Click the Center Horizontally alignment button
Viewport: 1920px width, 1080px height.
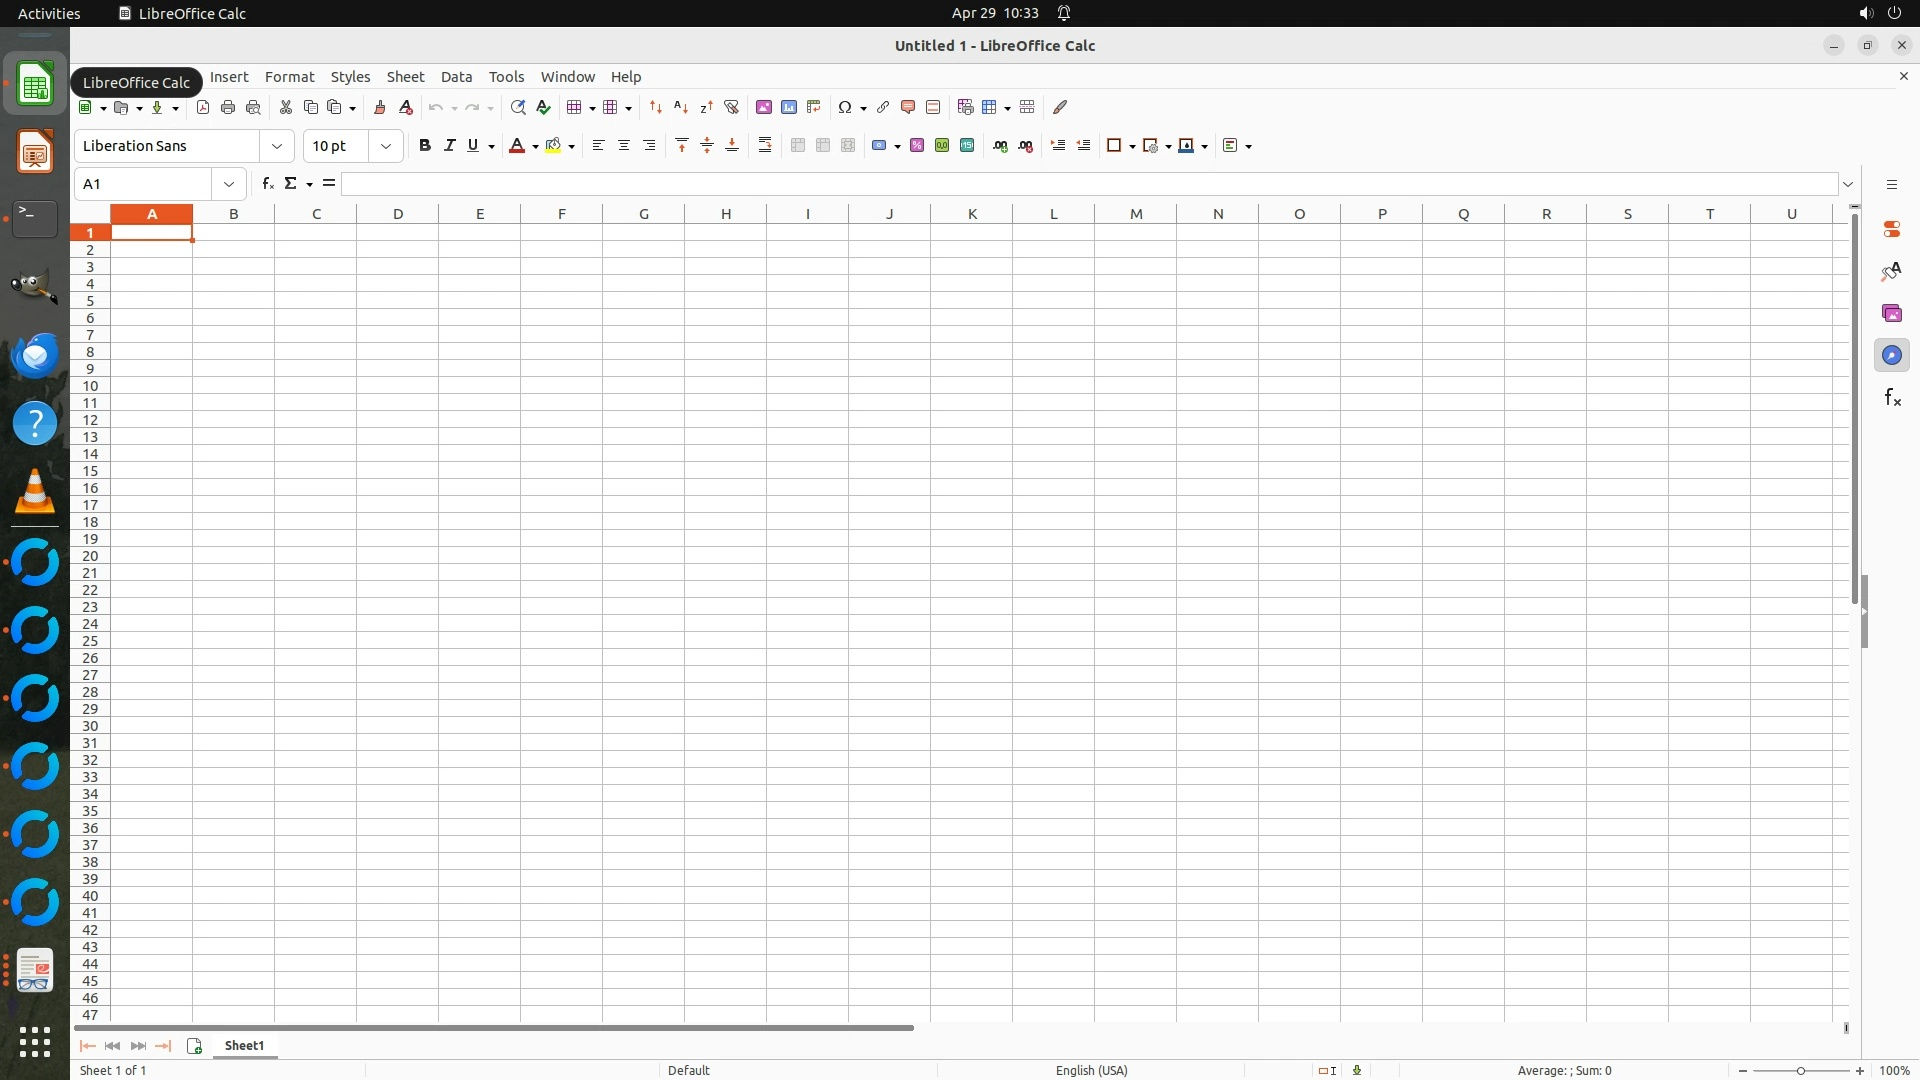[x=624, y=146]
